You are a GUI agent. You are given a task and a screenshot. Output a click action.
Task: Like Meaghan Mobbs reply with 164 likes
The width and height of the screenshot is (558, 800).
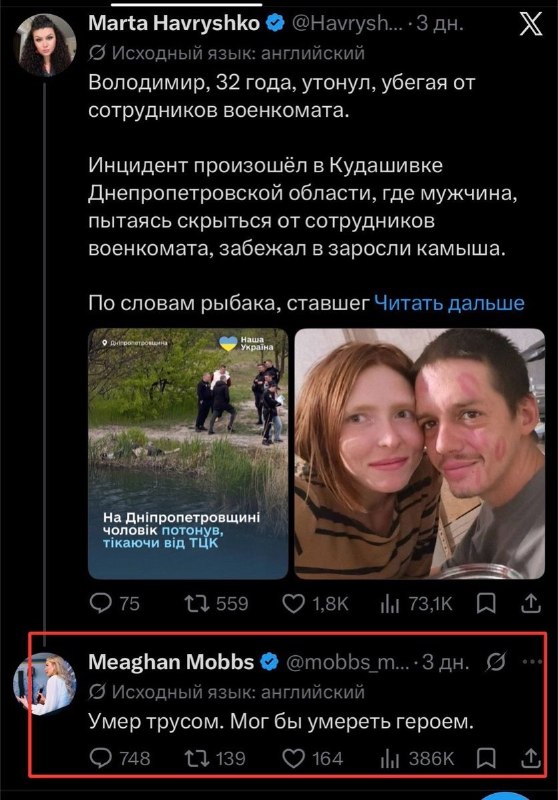313,758
